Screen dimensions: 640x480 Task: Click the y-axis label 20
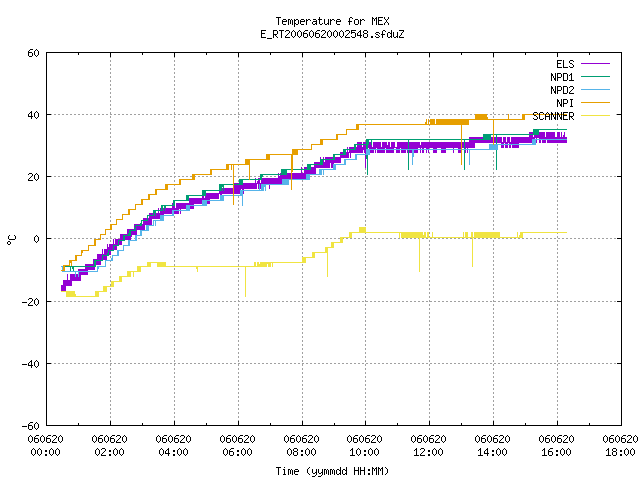[33, 178]
